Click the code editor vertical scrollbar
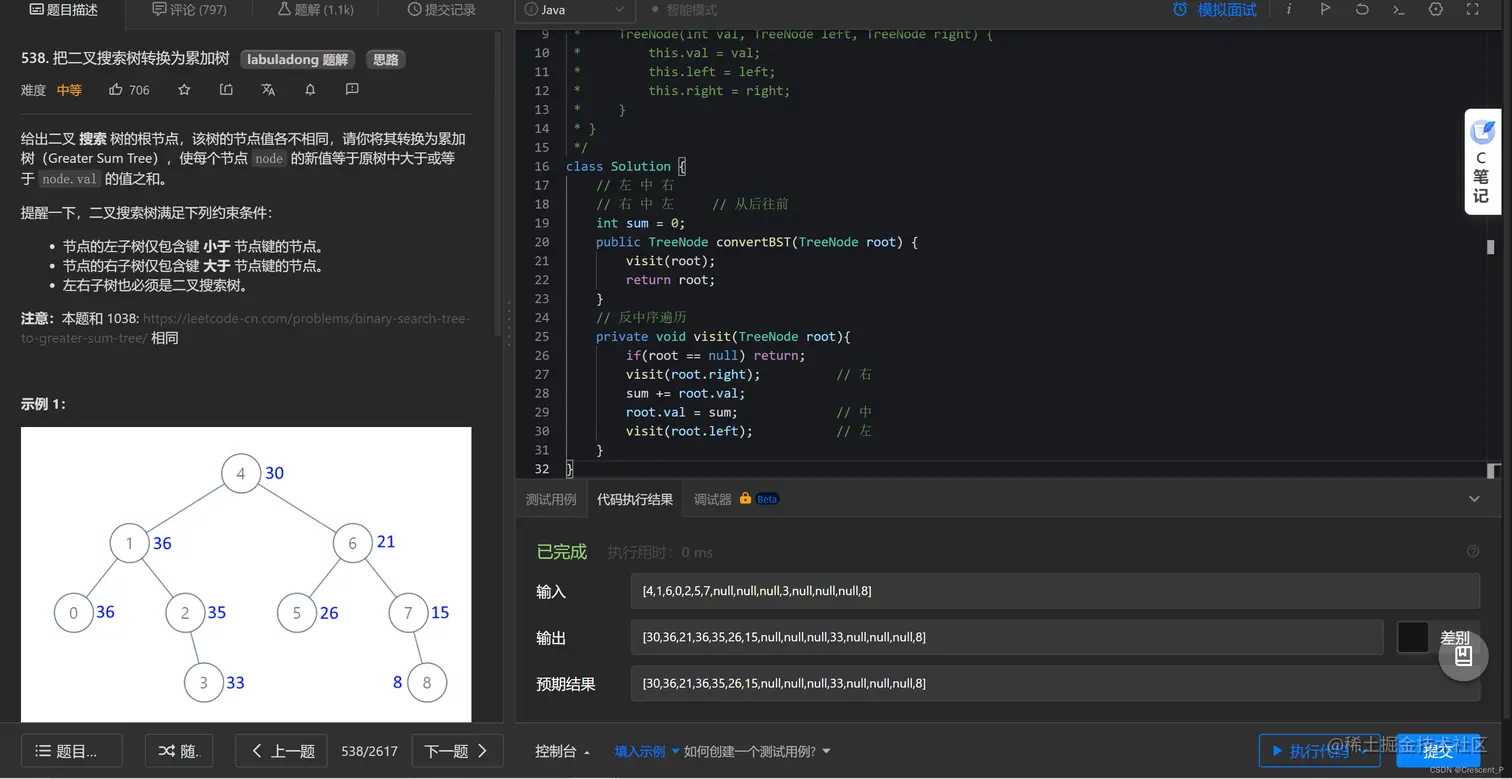The image size is (1512, 779). pyautogui.click(x=1491, y=246)
